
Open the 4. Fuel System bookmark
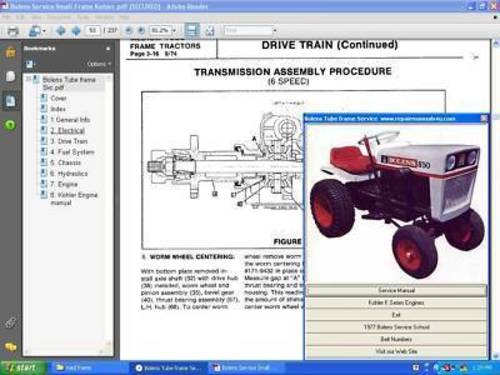coord(72,152)
